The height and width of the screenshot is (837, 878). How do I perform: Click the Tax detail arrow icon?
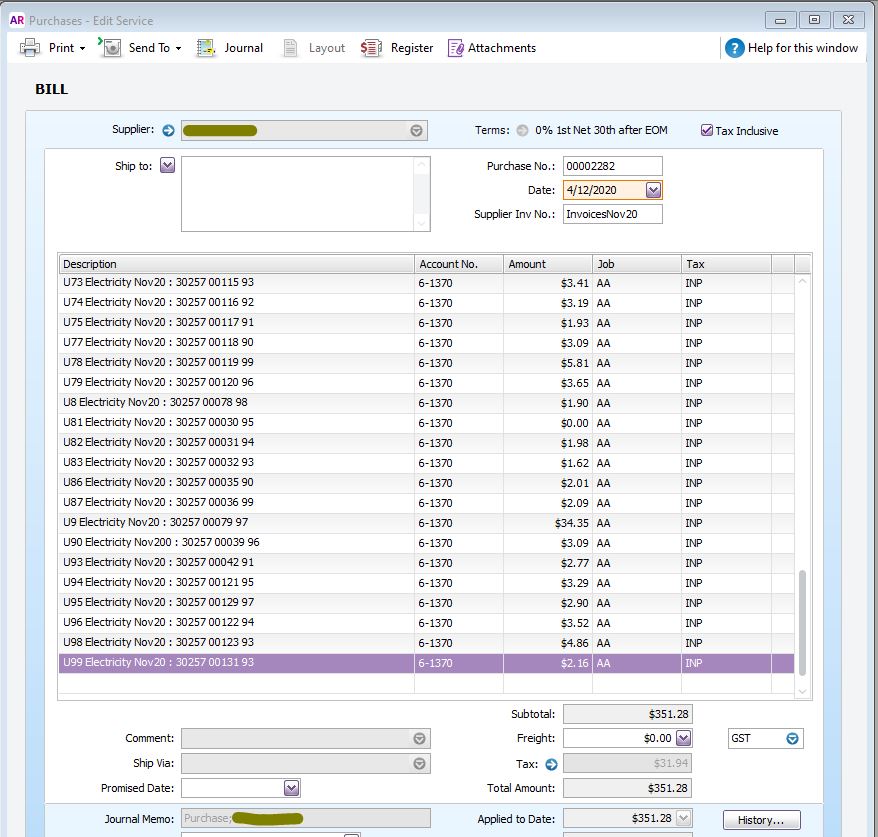click(x=551, y=764)
